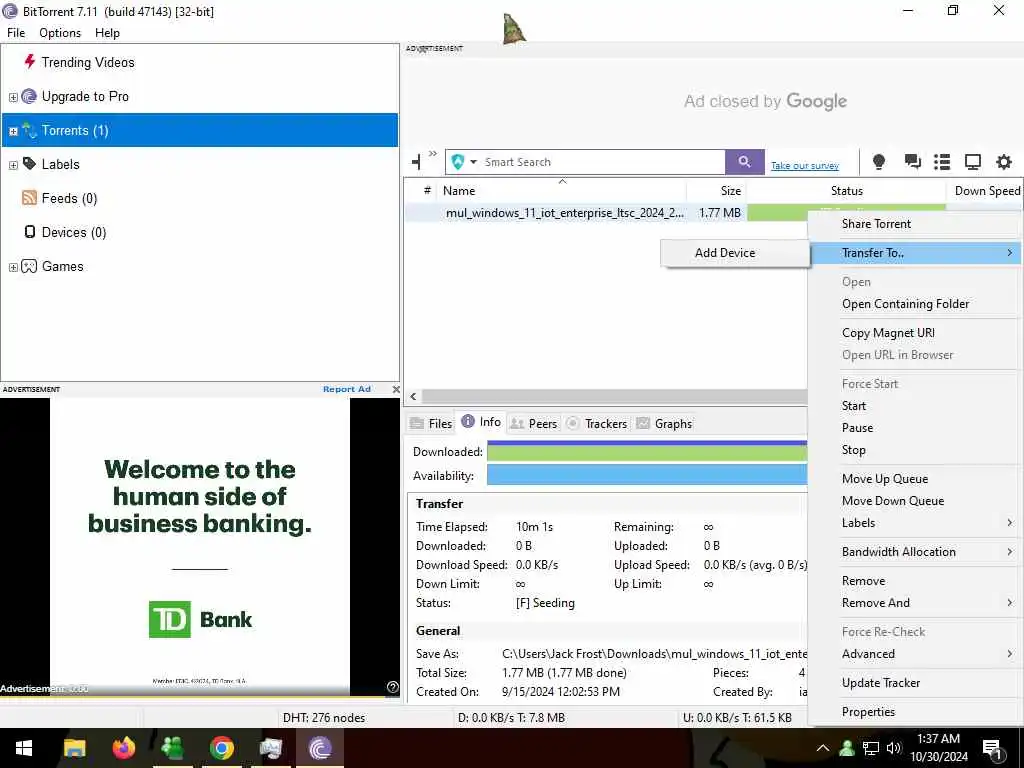Click the purple Smart Search magnifier button

744,161
